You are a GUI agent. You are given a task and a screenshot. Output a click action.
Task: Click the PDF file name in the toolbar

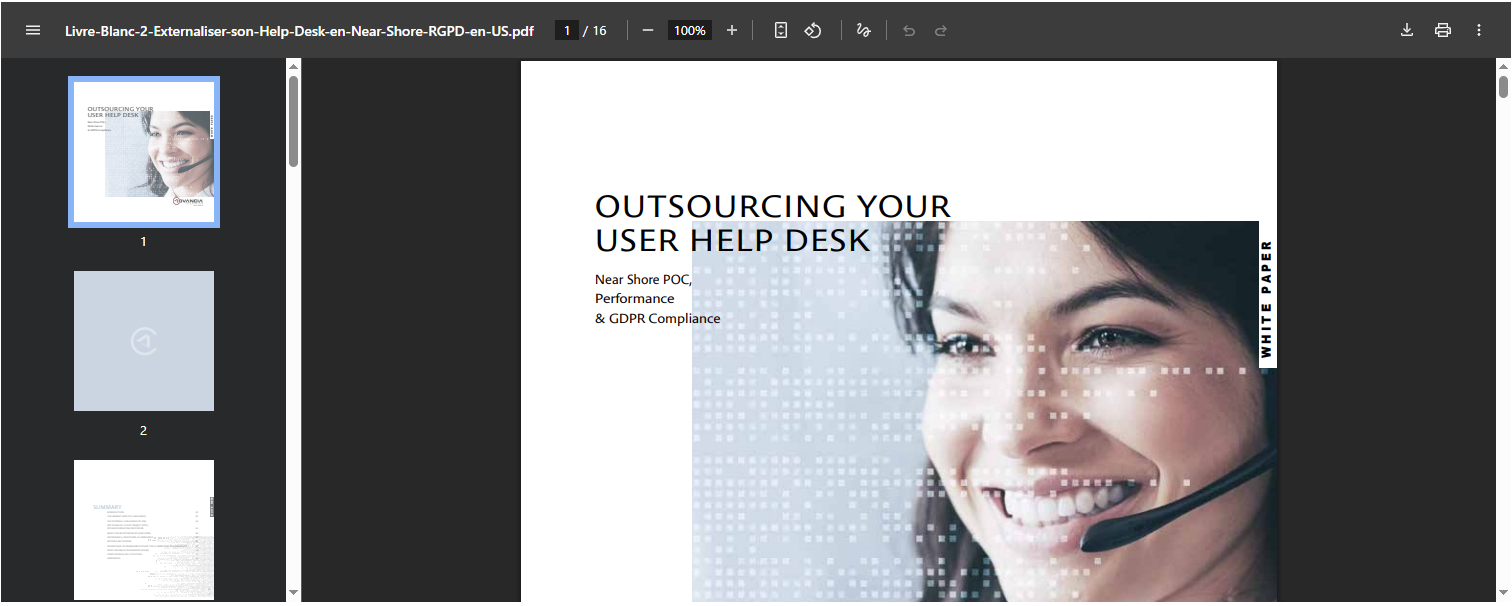pyautogui.click(x=299, y=31)
